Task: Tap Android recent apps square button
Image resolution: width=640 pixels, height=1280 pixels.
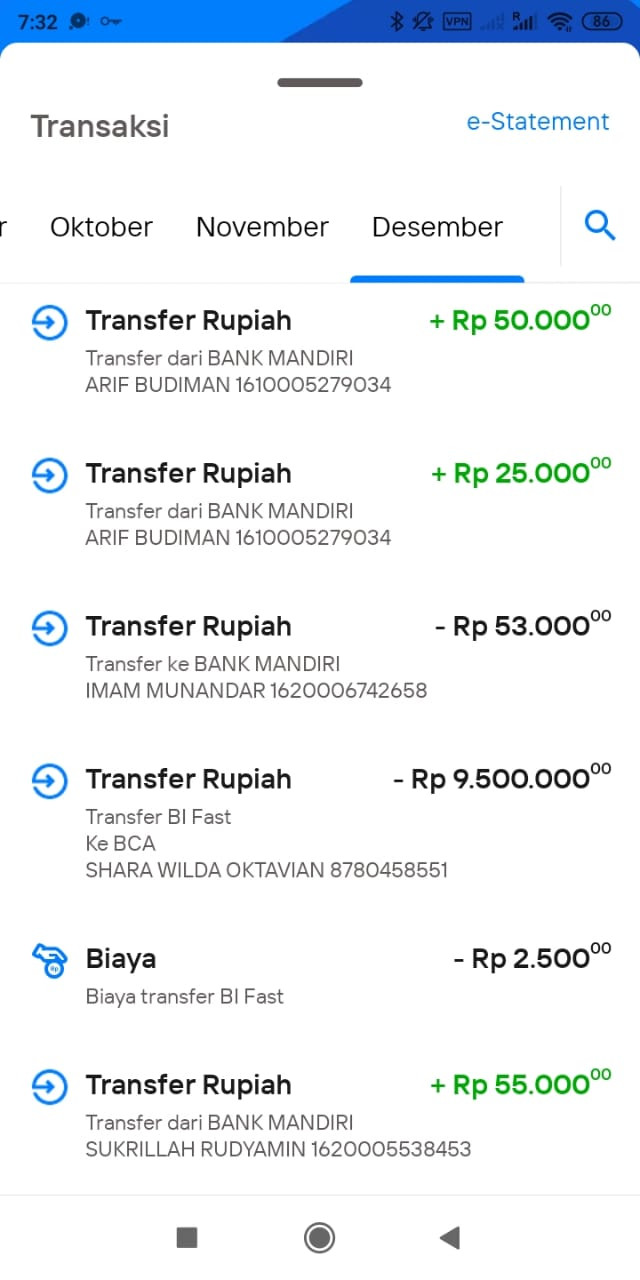Action: pyautogui.click(x=187, y=1238)
